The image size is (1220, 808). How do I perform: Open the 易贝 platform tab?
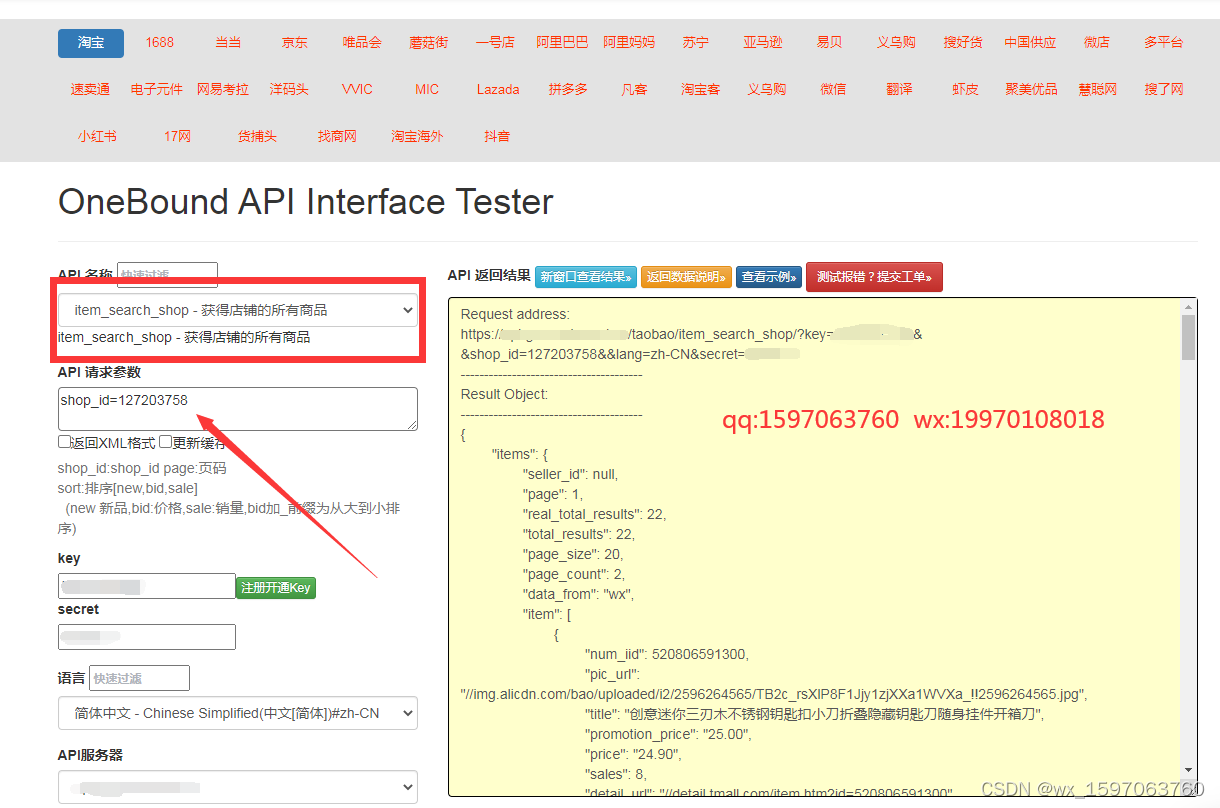tap(829, 42)
